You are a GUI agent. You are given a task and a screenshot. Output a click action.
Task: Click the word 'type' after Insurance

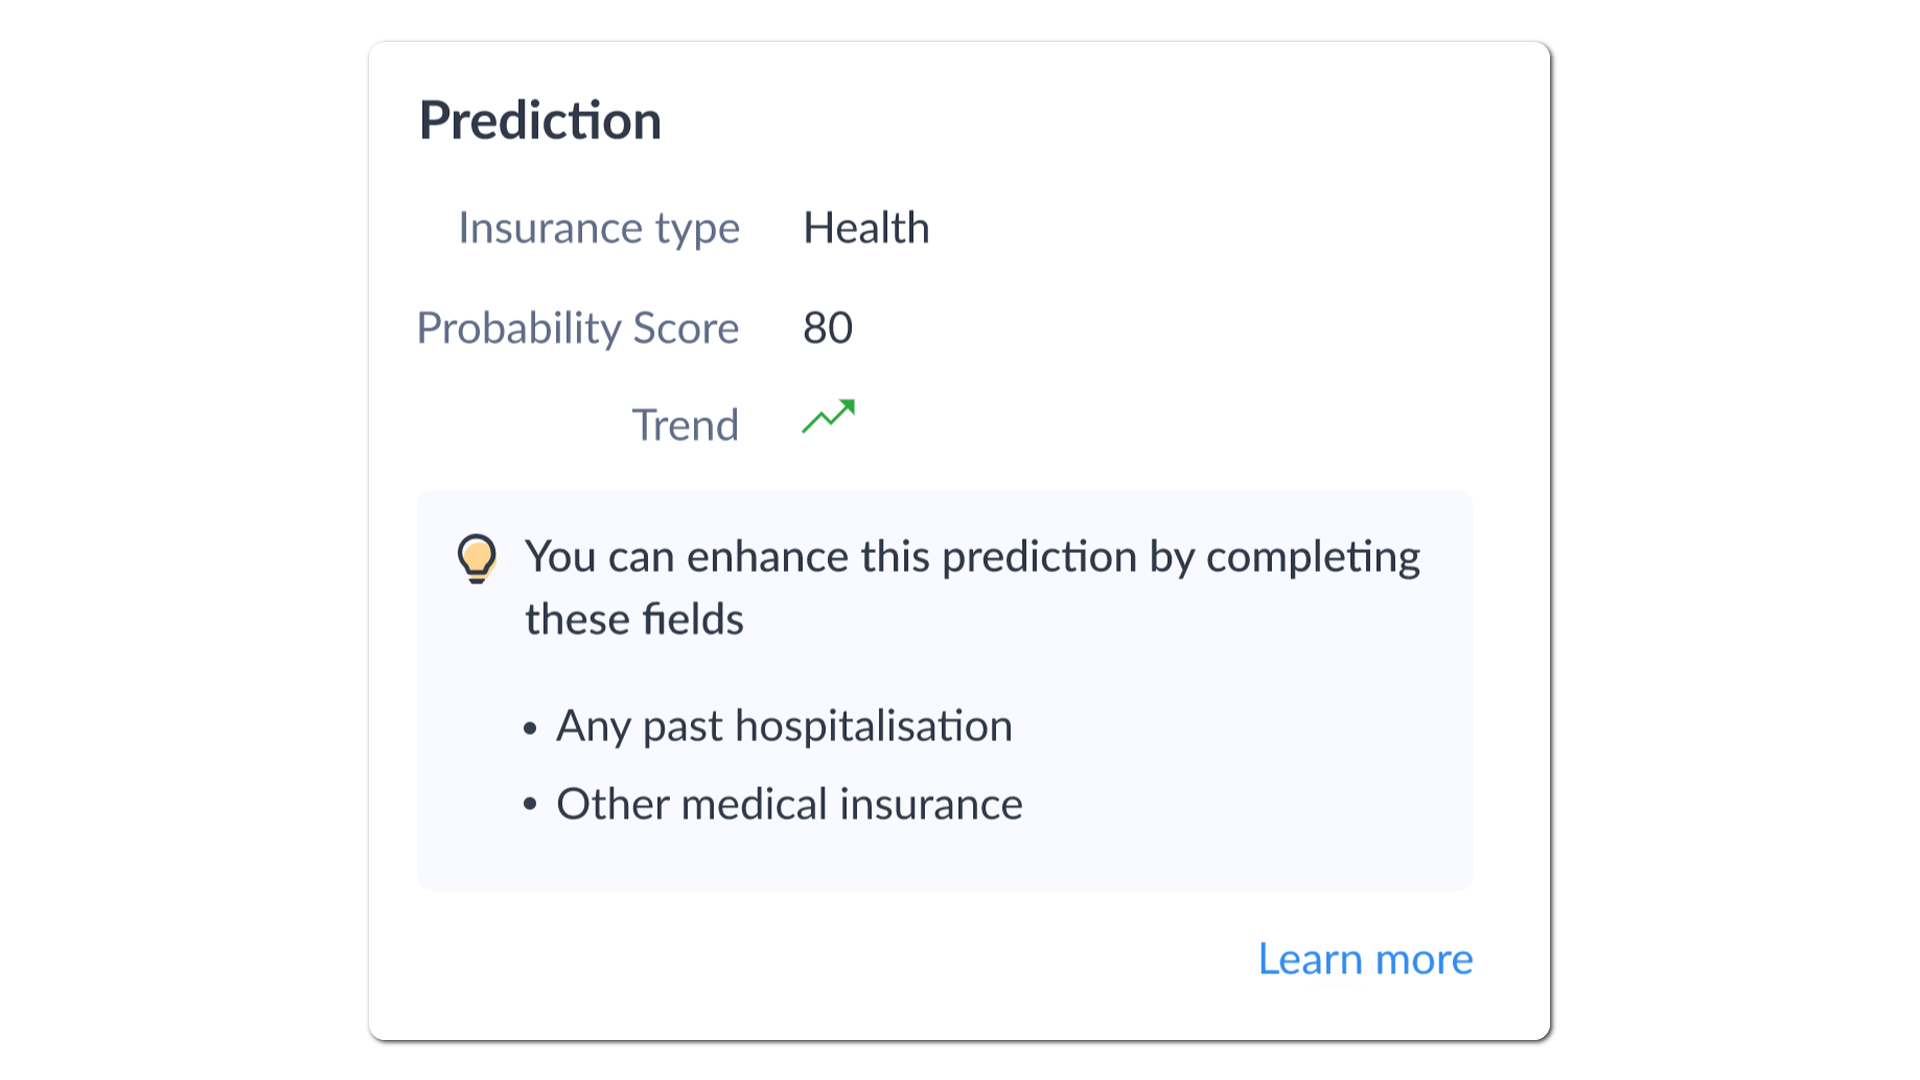tap(697, 230)
